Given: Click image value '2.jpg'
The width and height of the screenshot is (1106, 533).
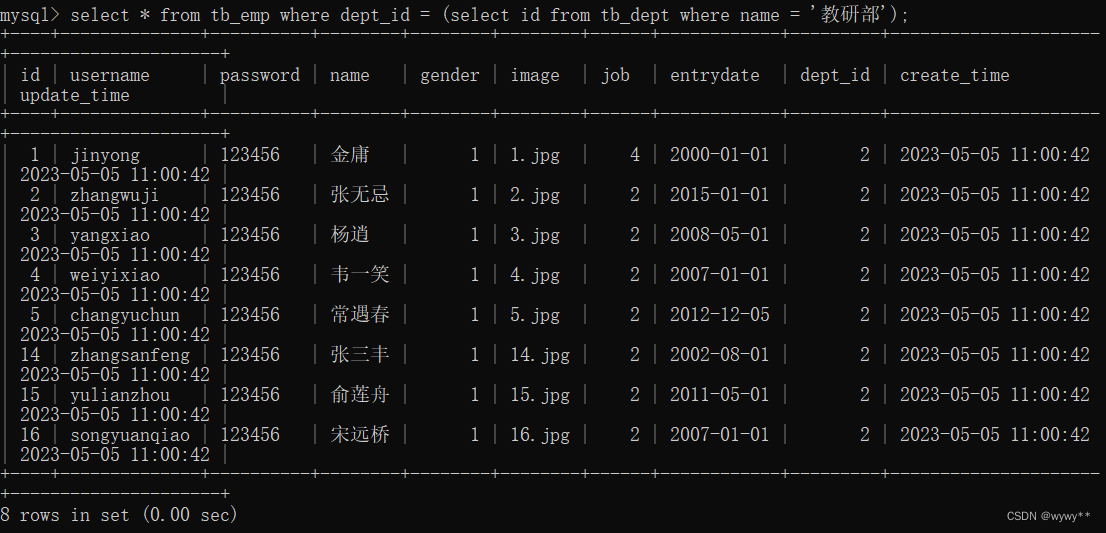Looking at the screenshot, I should click(x=535, y=195).
